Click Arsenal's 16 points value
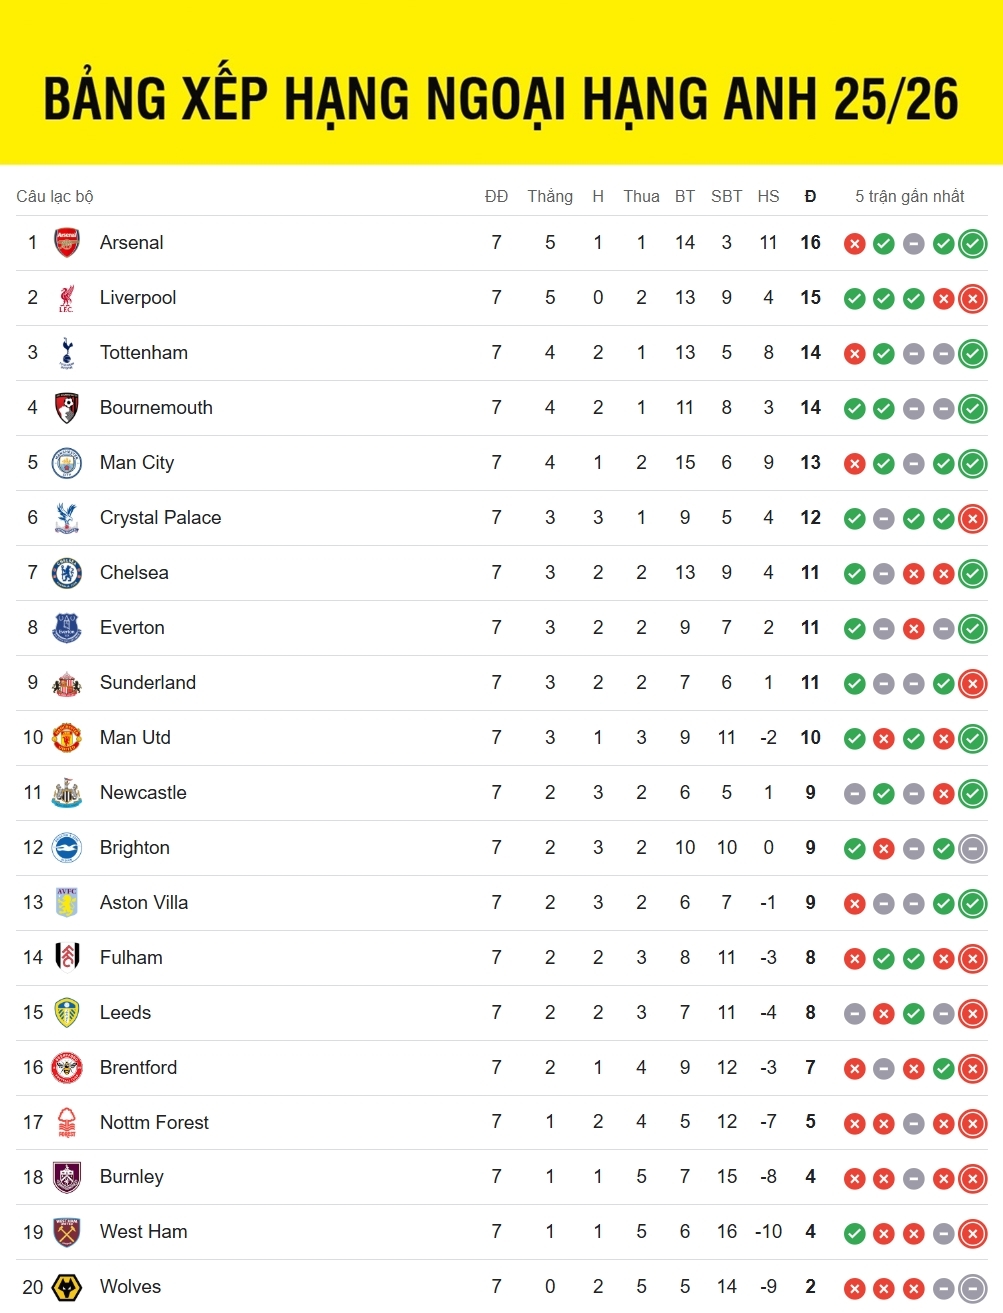 click(810, 243)
